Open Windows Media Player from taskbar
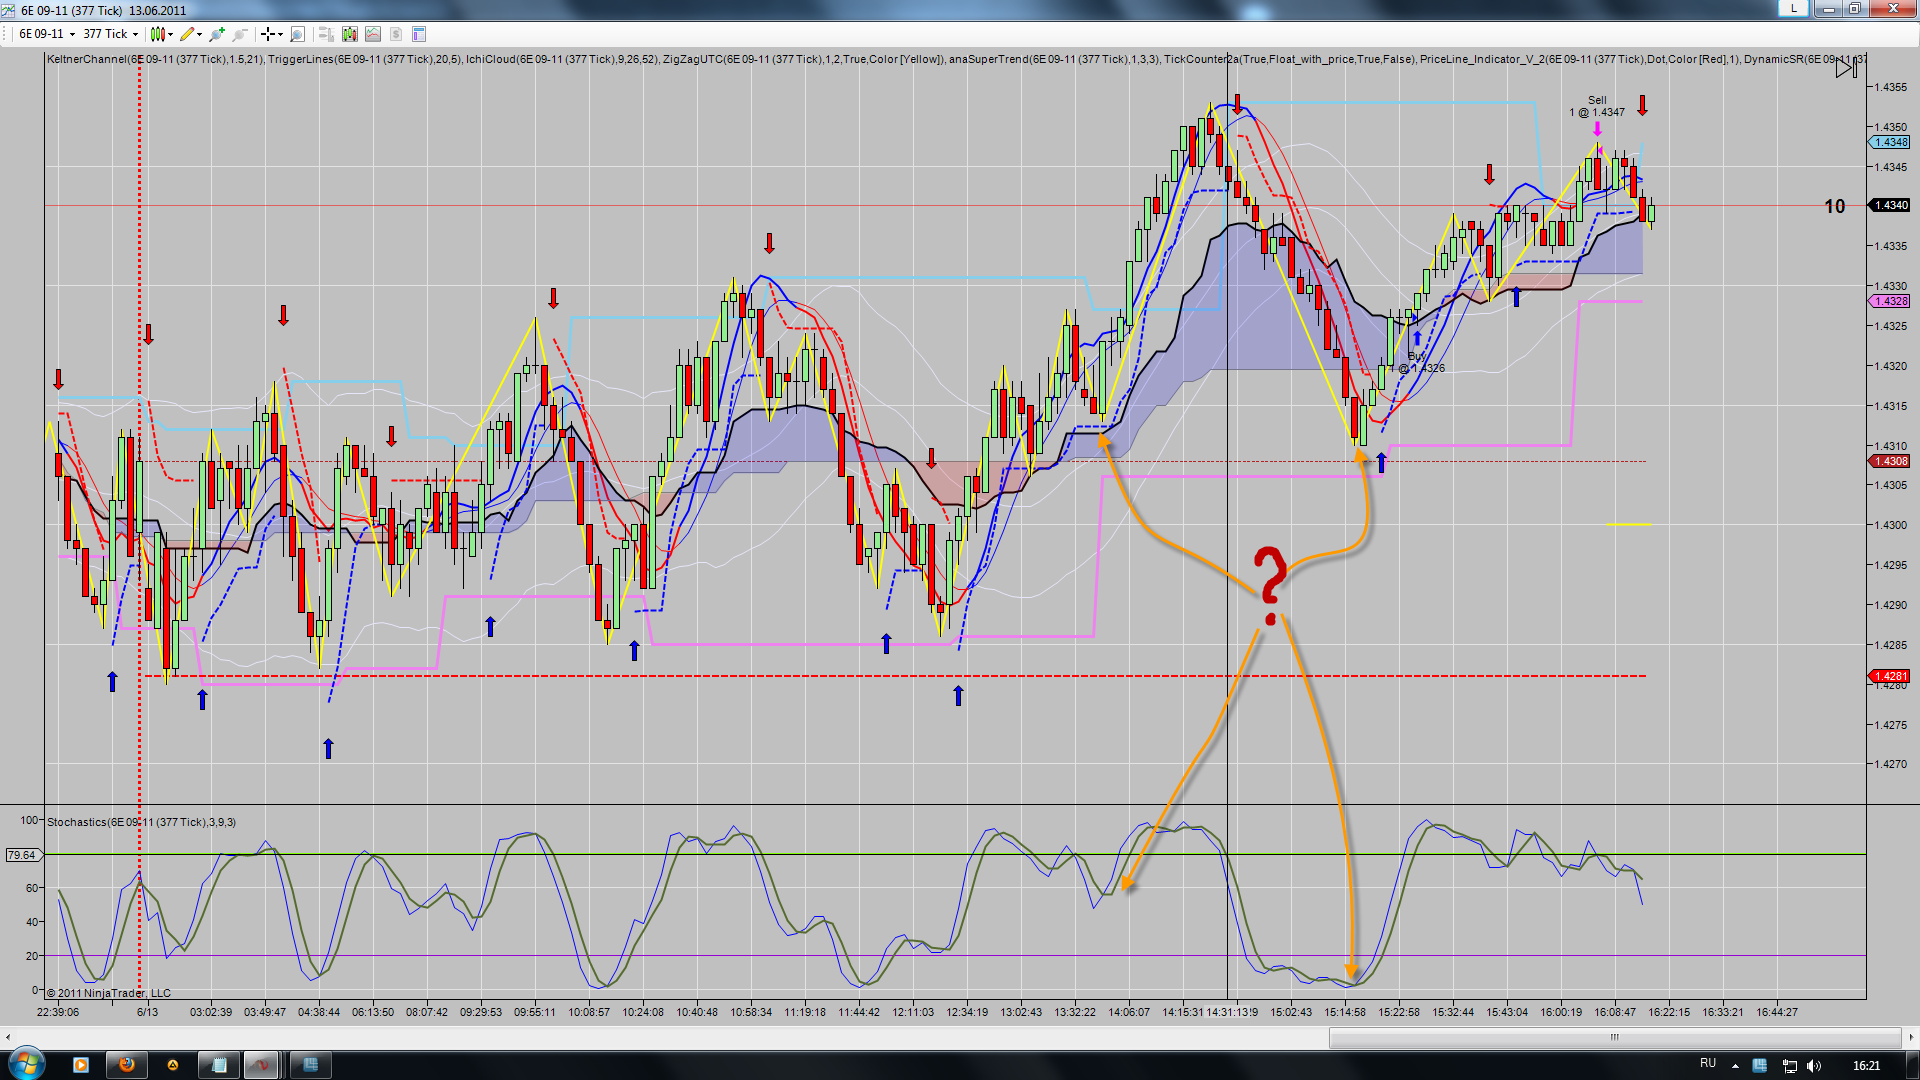 pos(81,1065)
